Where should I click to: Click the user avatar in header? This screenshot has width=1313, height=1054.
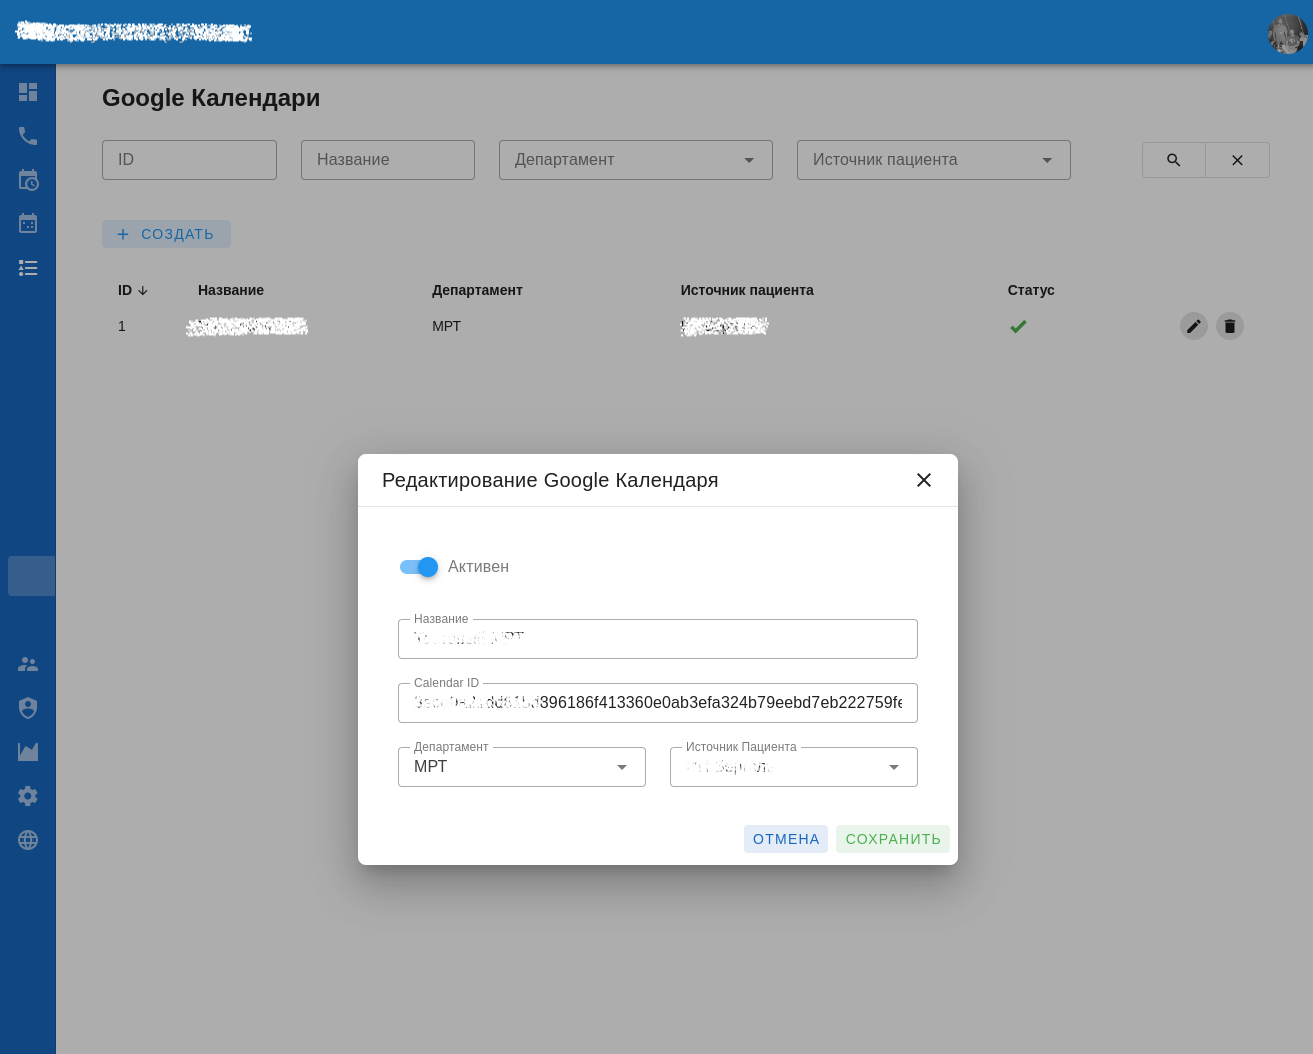[x=1287, y=33]
